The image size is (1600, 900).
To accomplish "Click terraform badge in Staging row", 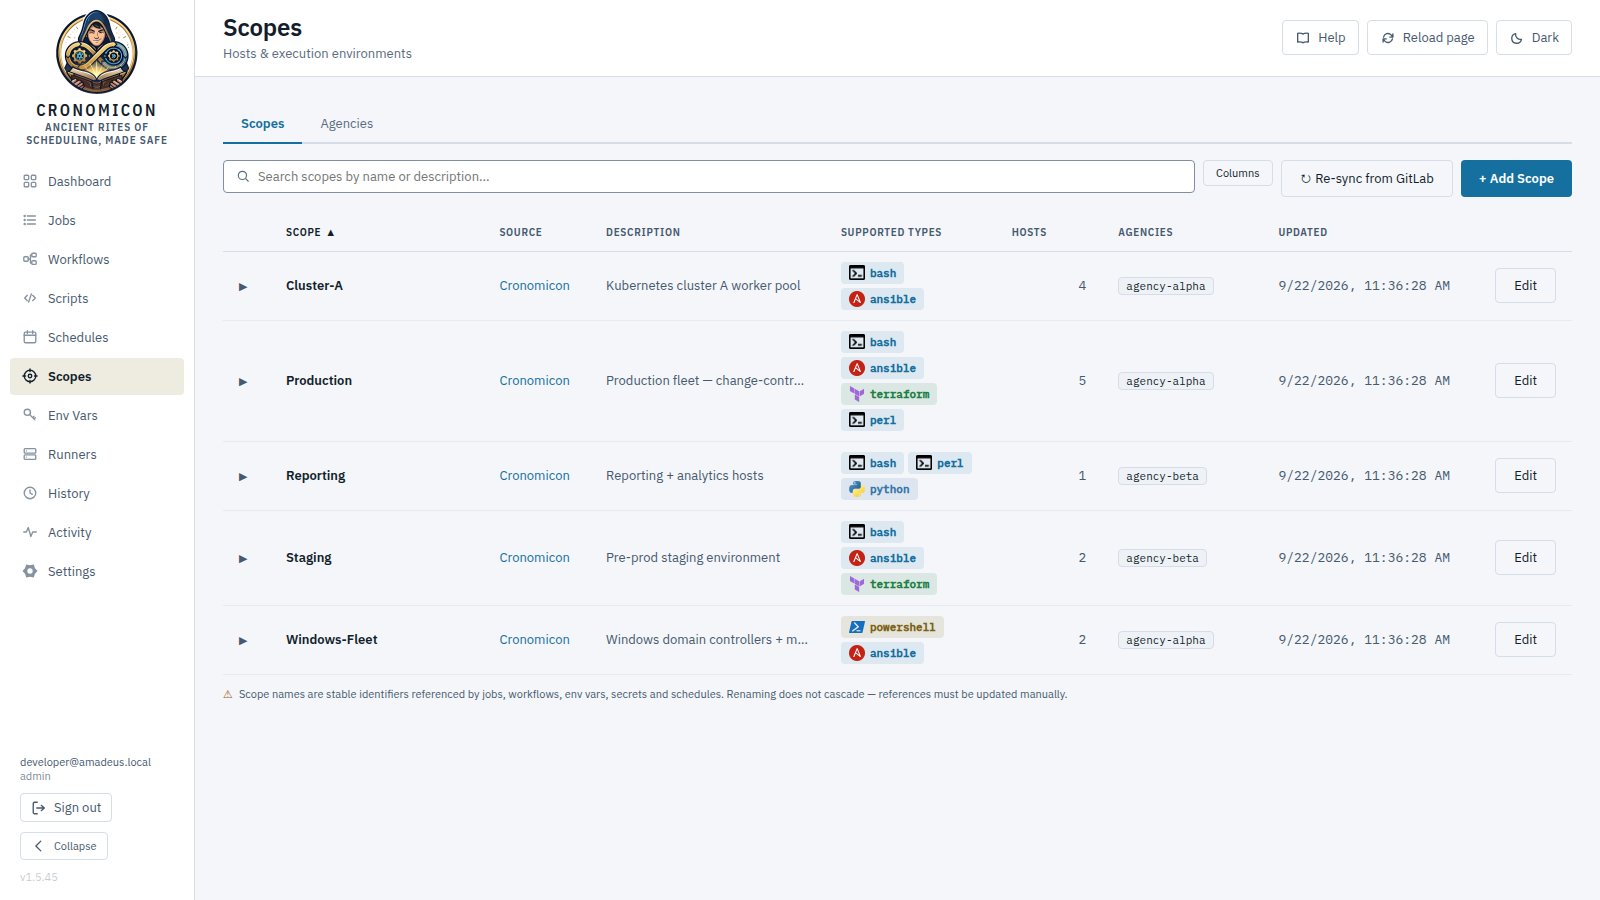I will click(x=889, y=584).
